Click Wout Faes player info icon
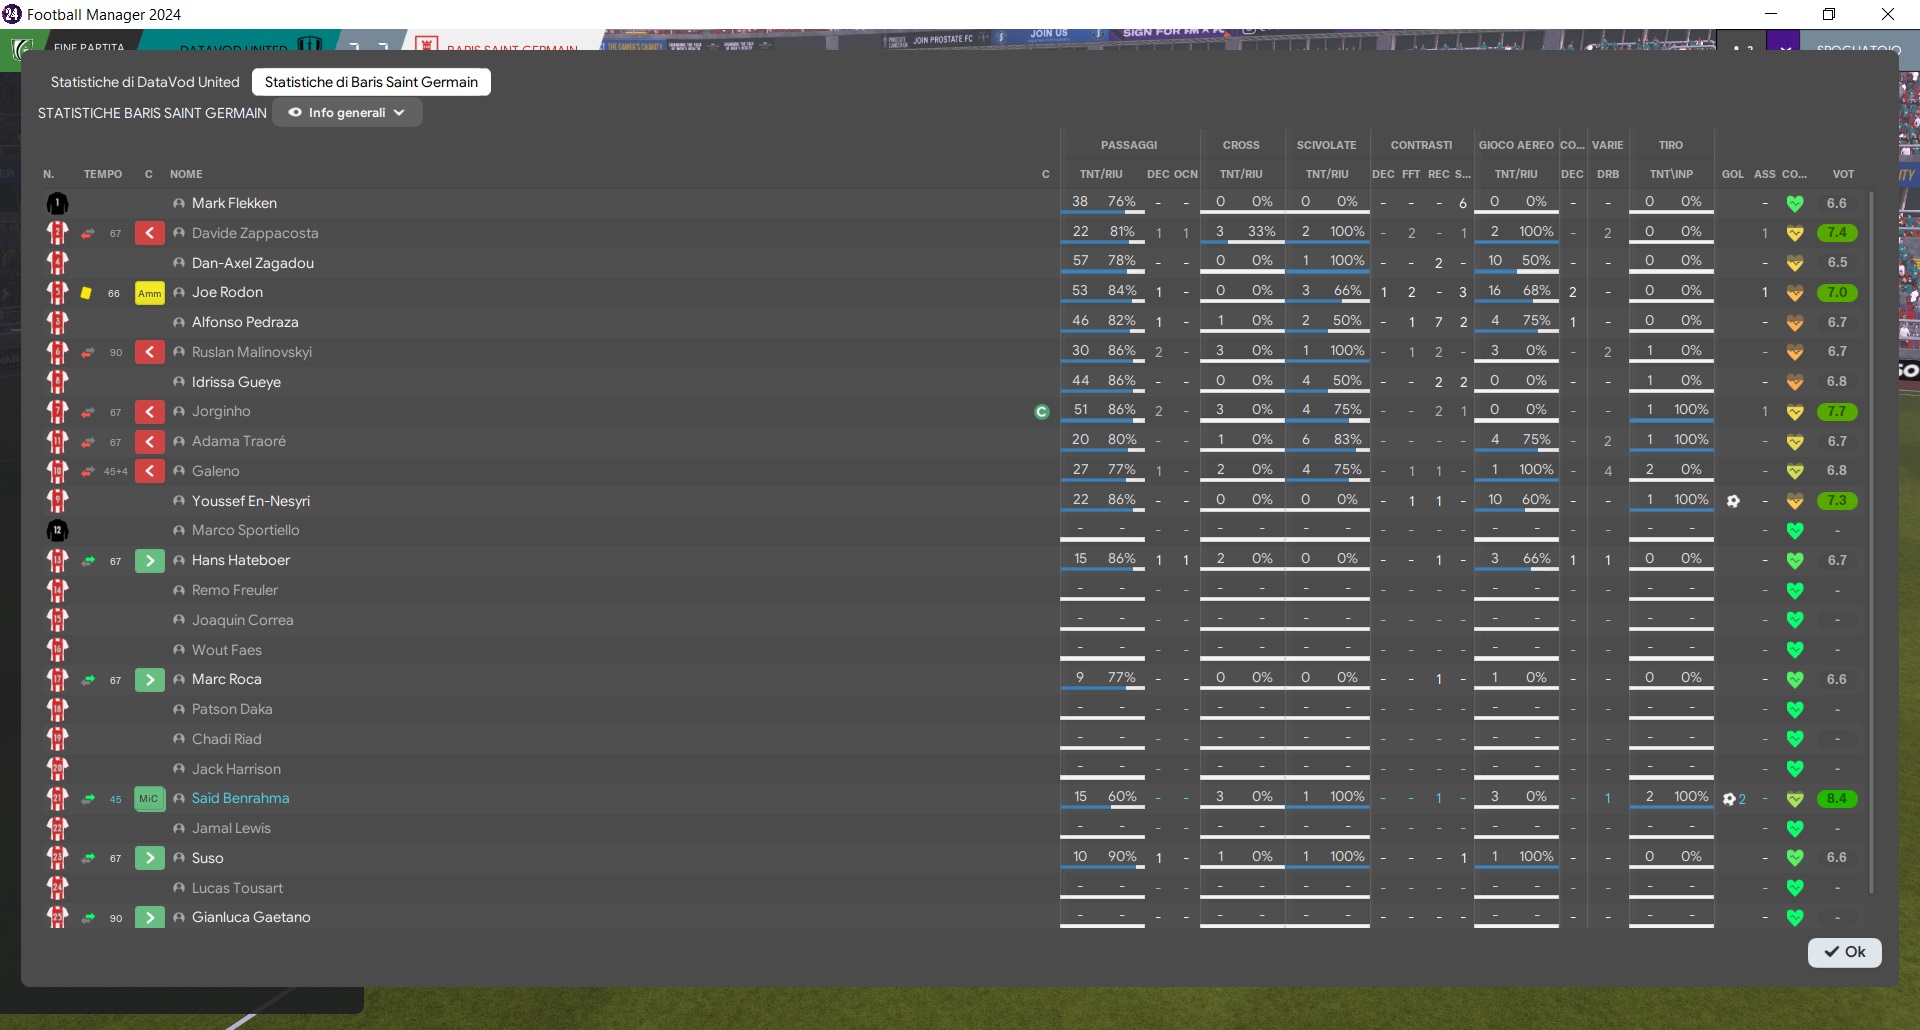 pyautogui.click(x=179, y=650)
